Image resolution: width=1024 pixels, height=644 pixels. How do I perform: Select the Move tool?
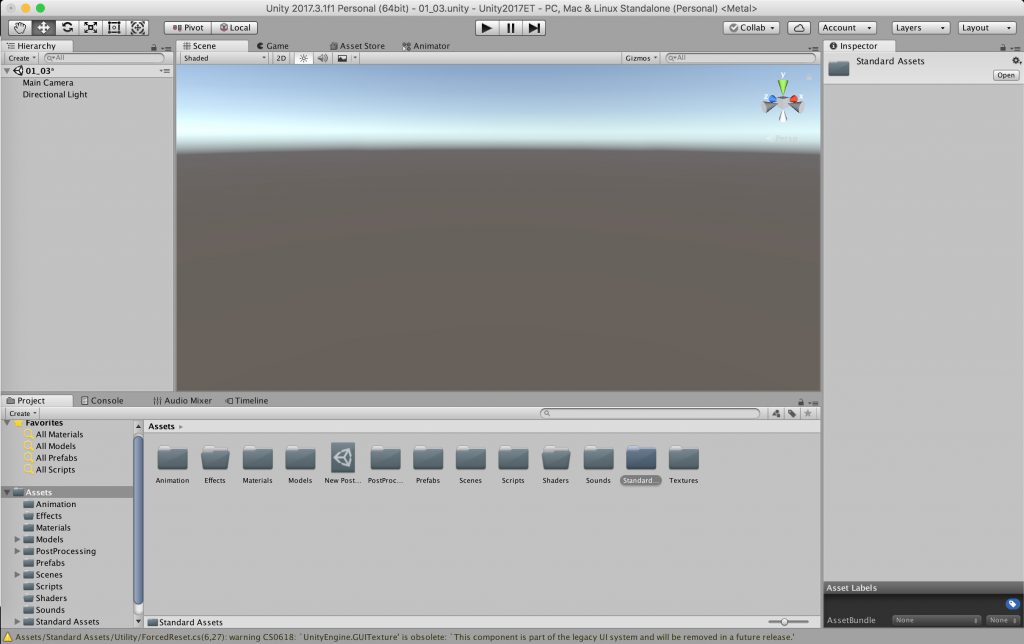[x=43, y=27]
